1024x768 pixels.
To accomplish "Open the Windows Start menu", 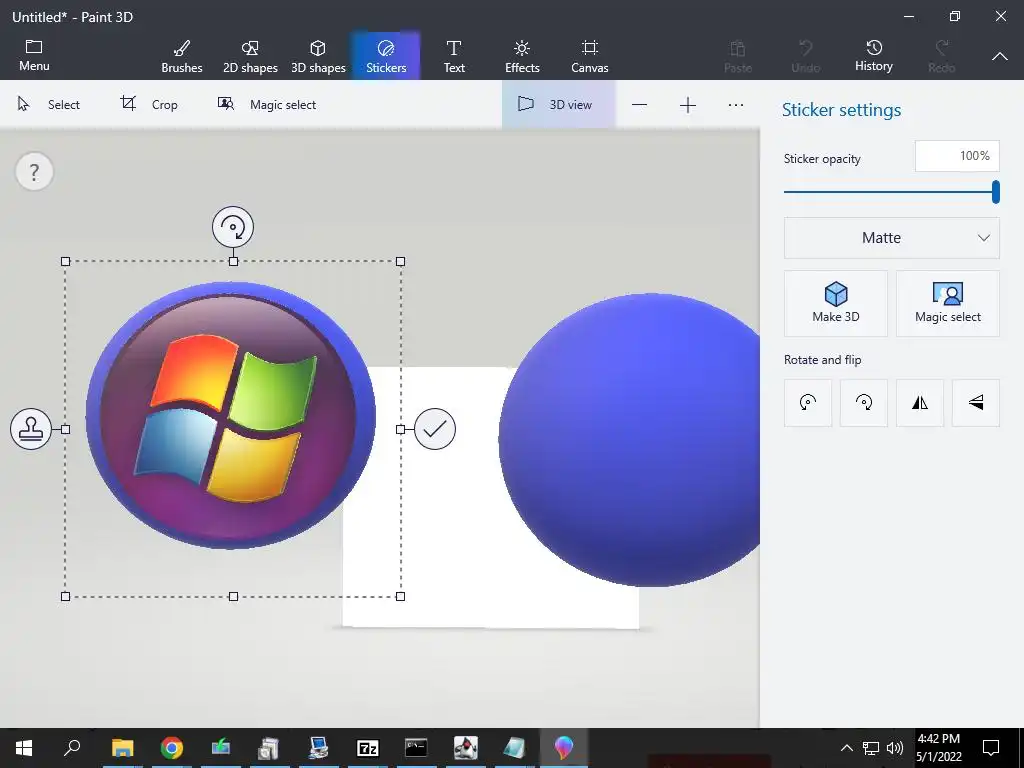I will [x=24, y=748].
